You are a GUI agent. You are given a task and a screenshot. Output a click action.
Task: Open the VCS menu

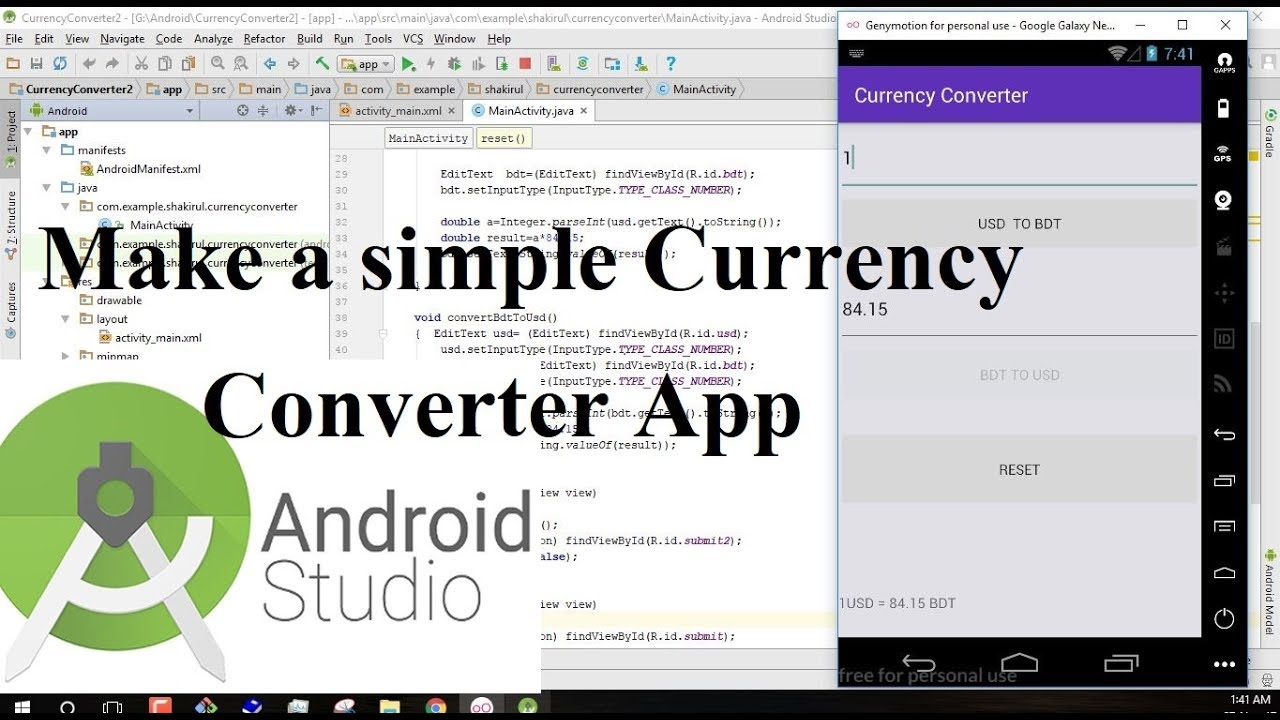tap(413, 39)
